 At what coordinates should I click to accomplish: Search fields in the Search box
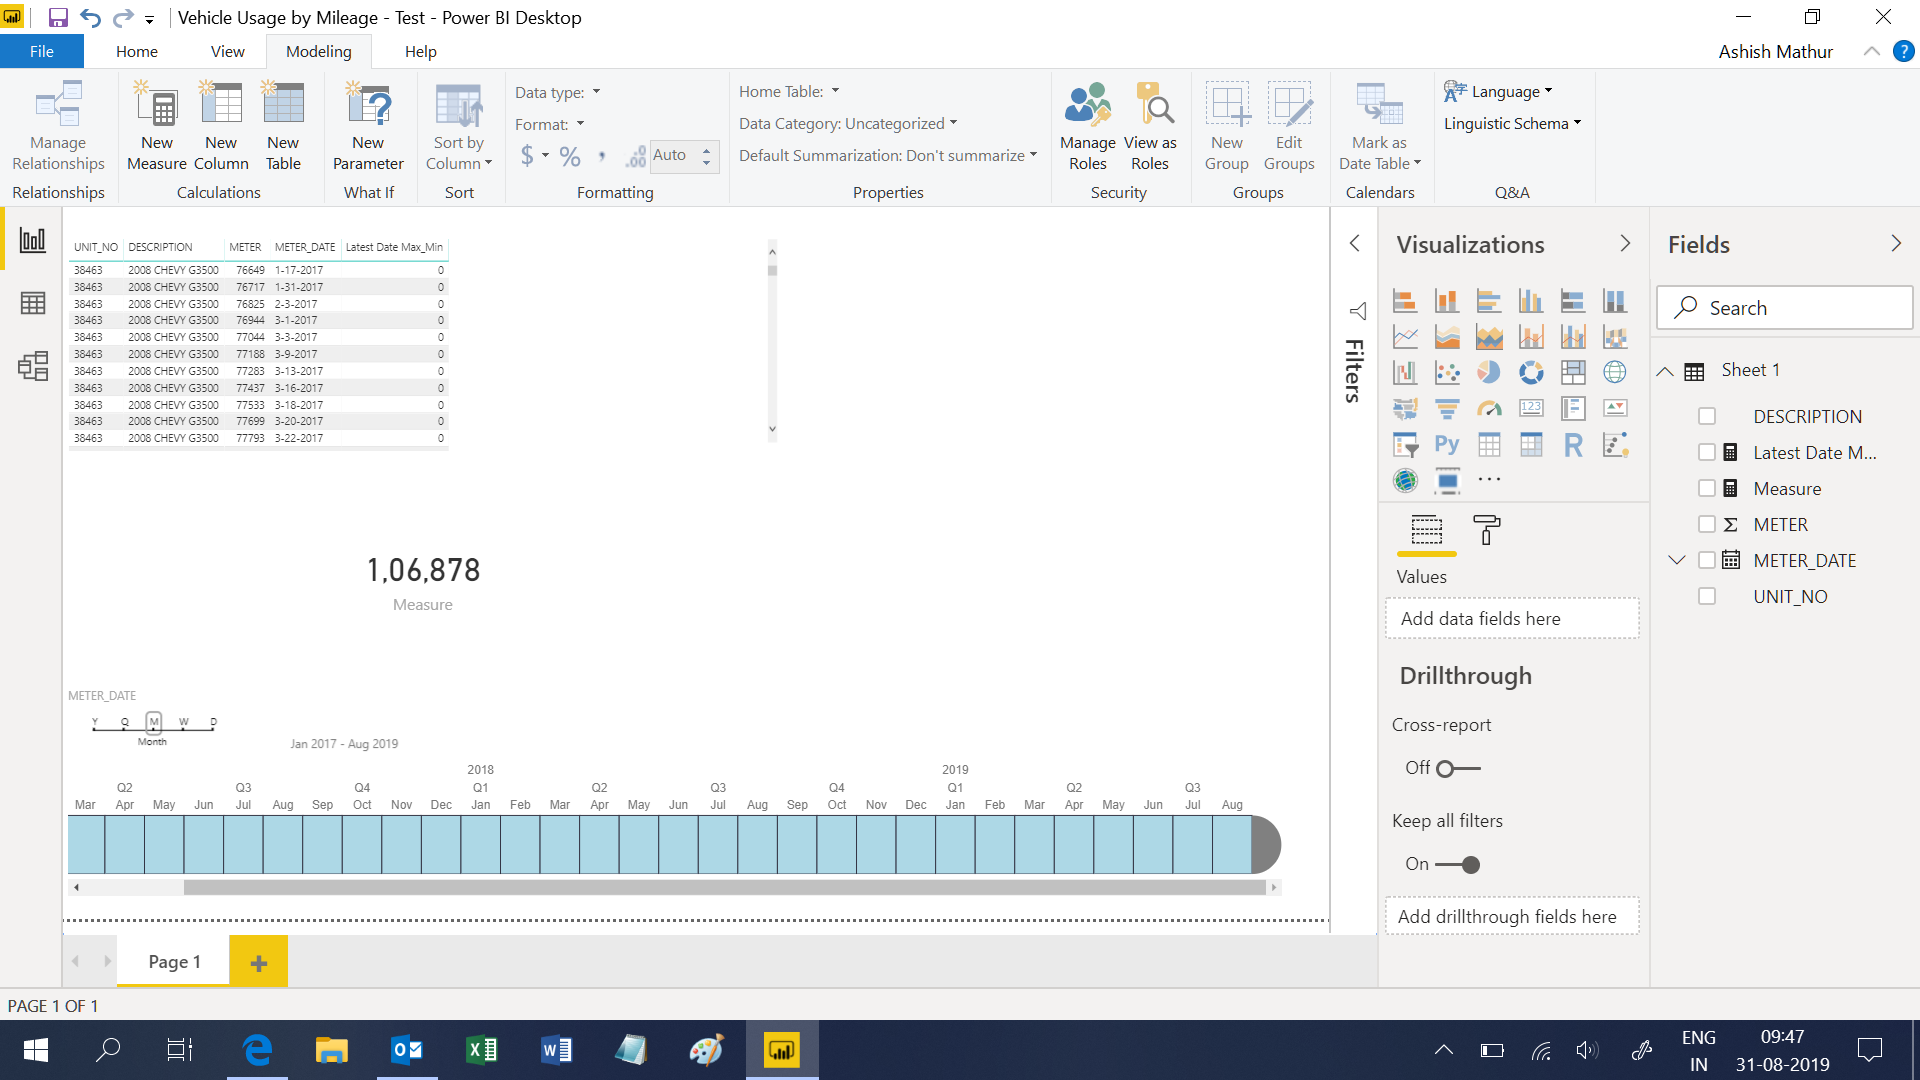(1785, 308)
